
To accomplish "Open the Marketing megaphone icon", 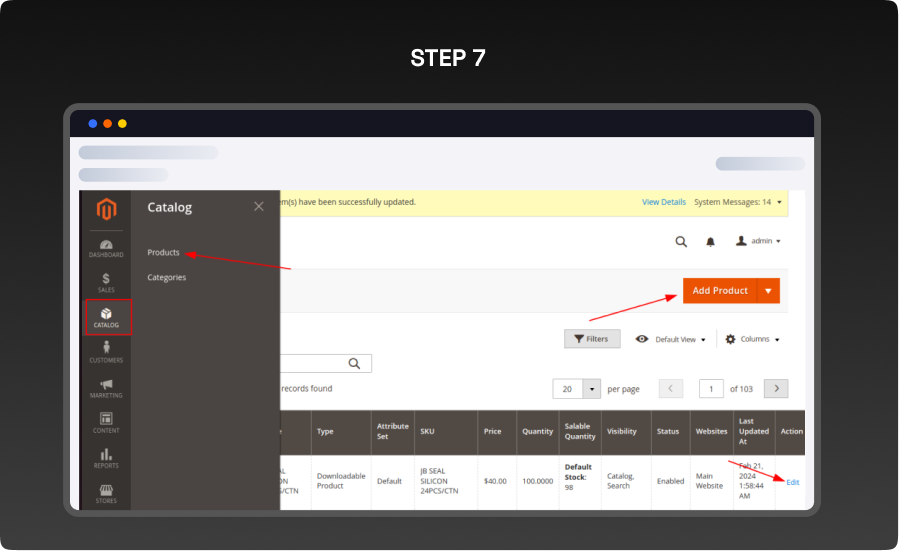I will (106, 388).
